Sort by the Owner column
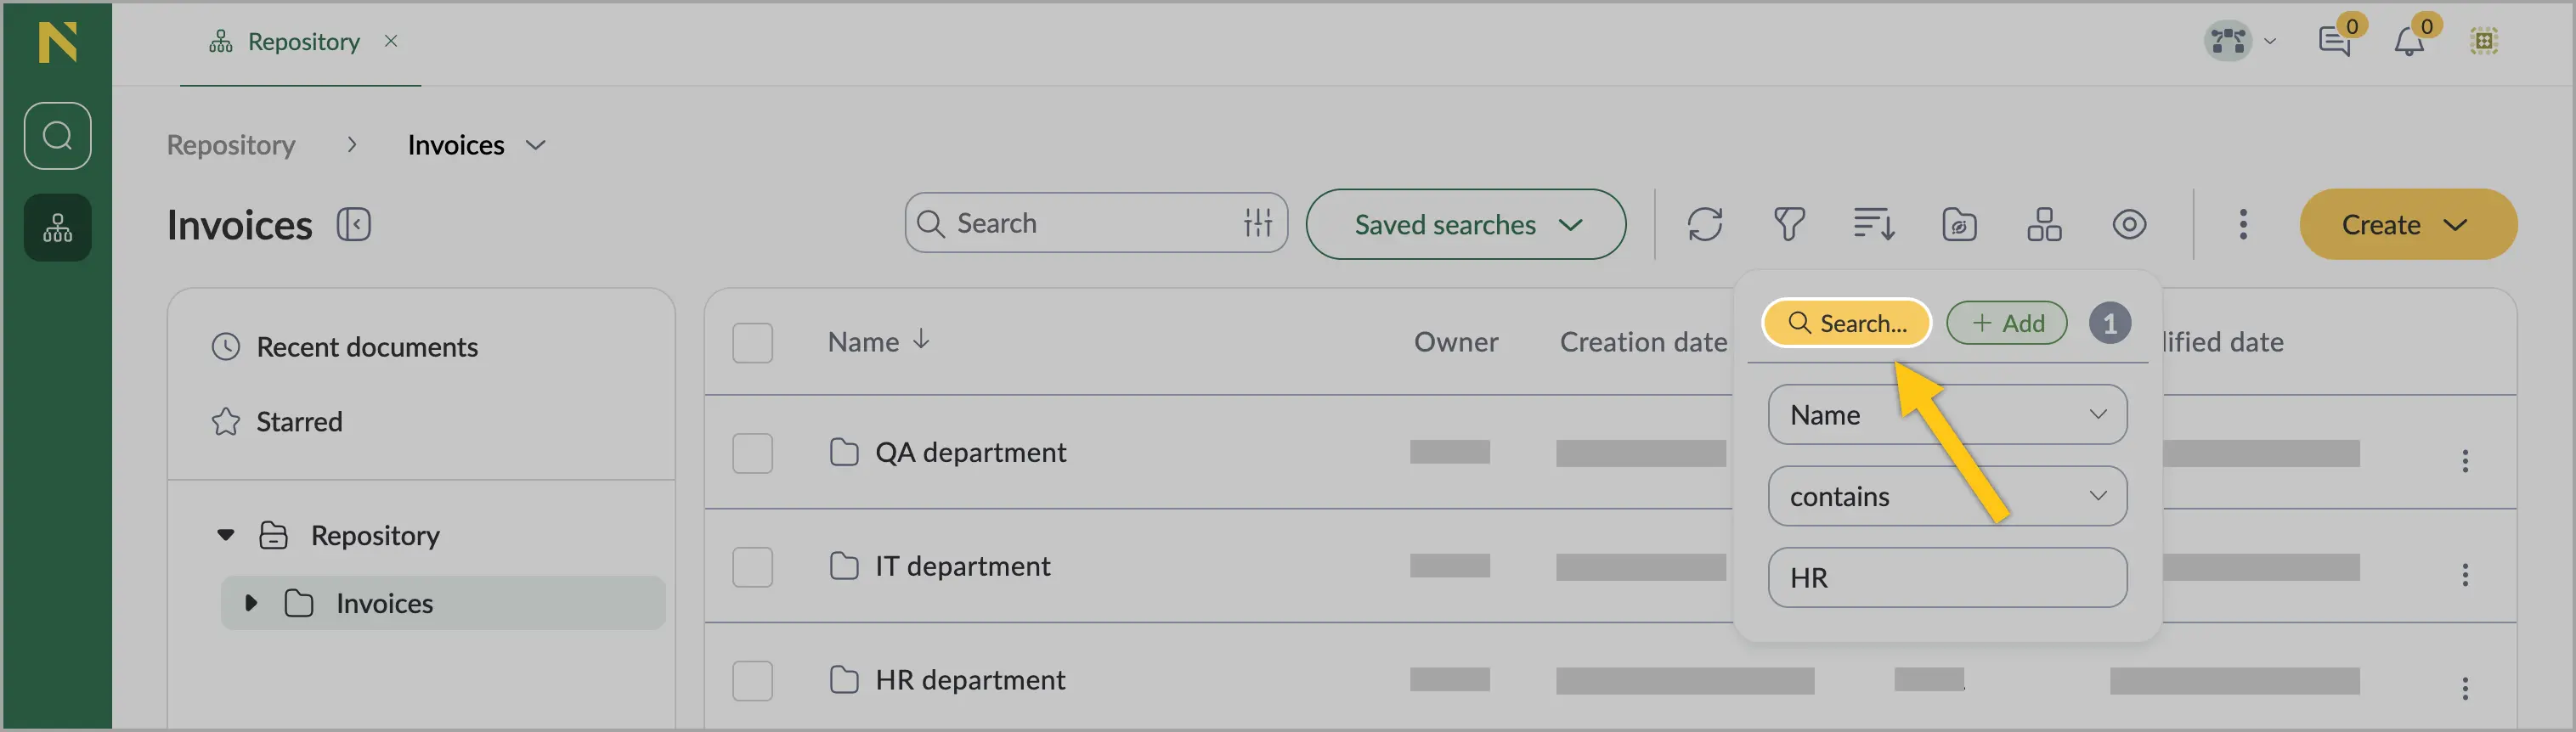The width and height of the screenshot is (2576, 732). (1456, 342)
